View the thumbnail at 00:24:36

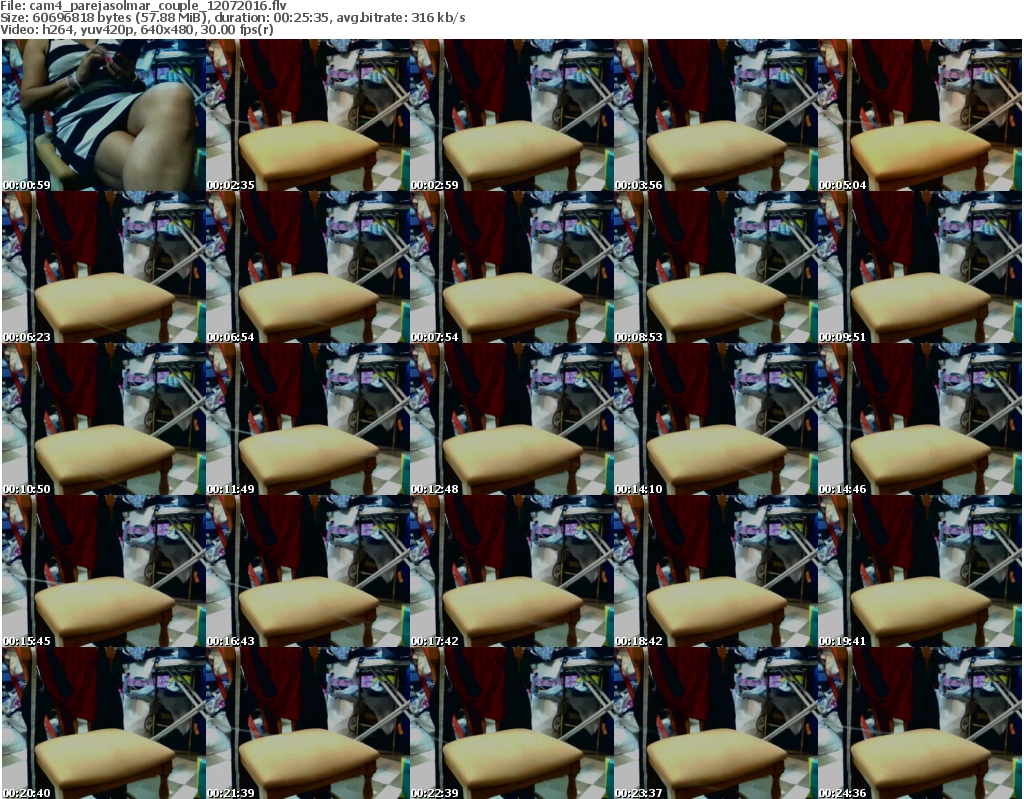[920, 723]
